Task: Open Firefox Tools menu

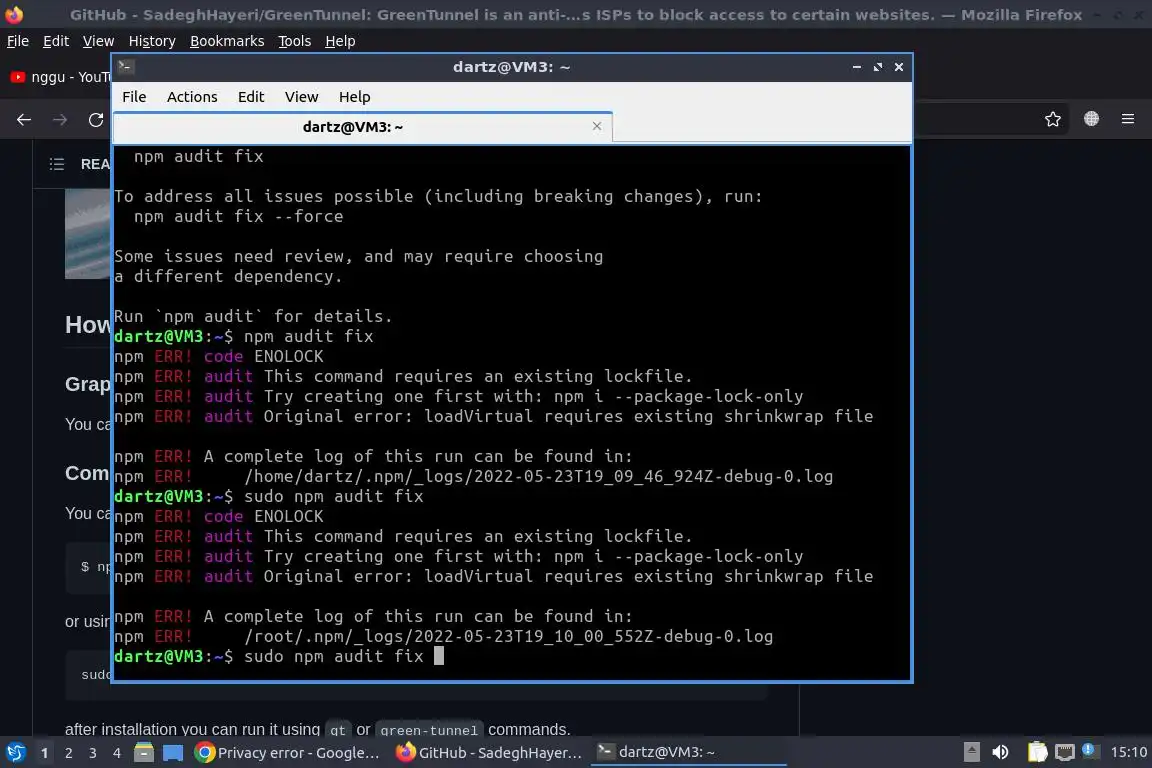Action: click(x=295, y=41)
